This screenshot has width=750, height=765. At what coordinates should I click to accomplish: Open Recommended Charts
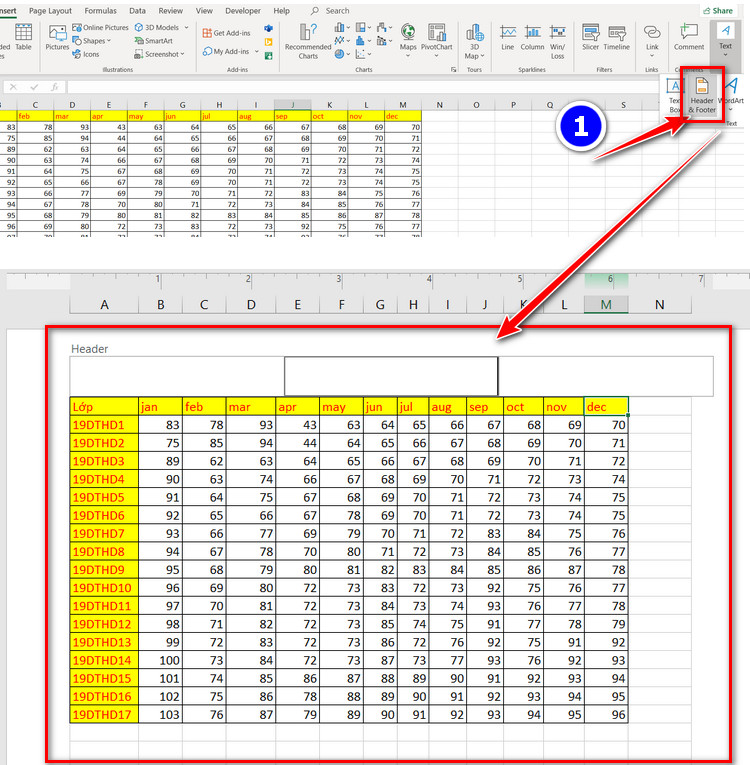pos(308,38)
